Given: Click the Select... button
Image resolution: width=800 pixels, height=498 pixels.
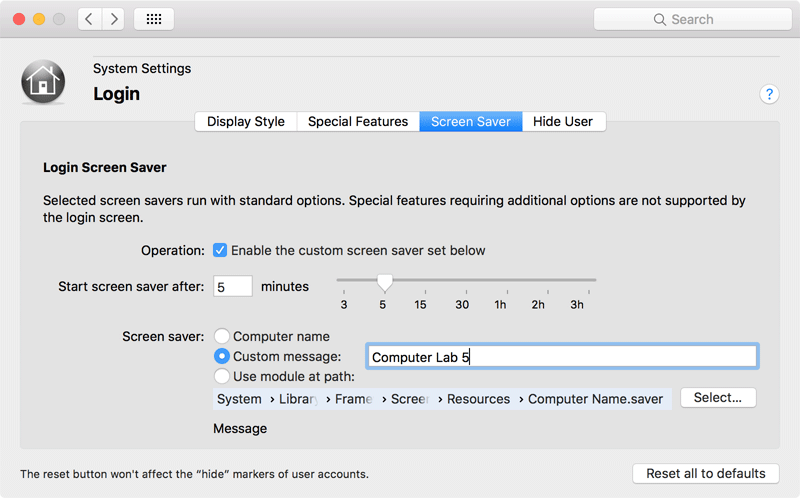Looking at the screenshot, I should click(718, 397).
